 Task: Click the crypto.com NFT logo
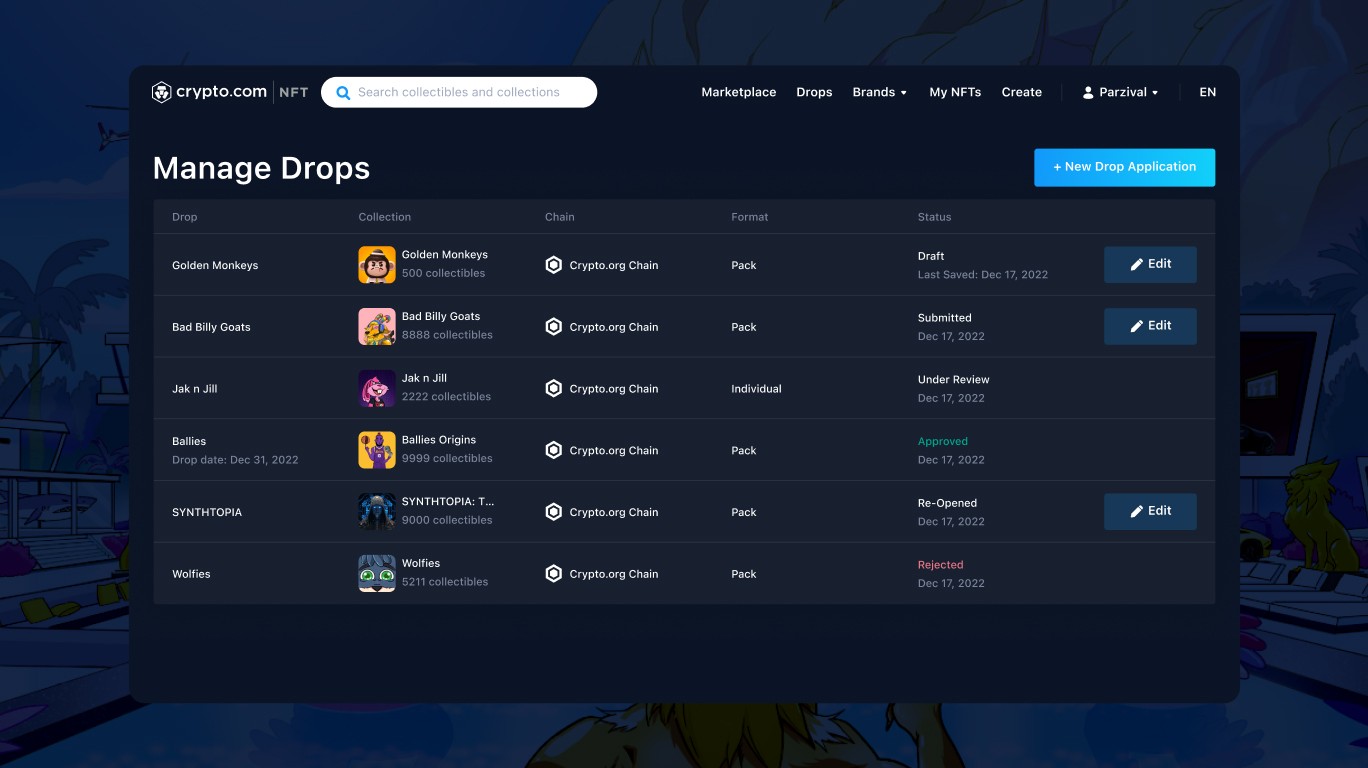[230, 92]
